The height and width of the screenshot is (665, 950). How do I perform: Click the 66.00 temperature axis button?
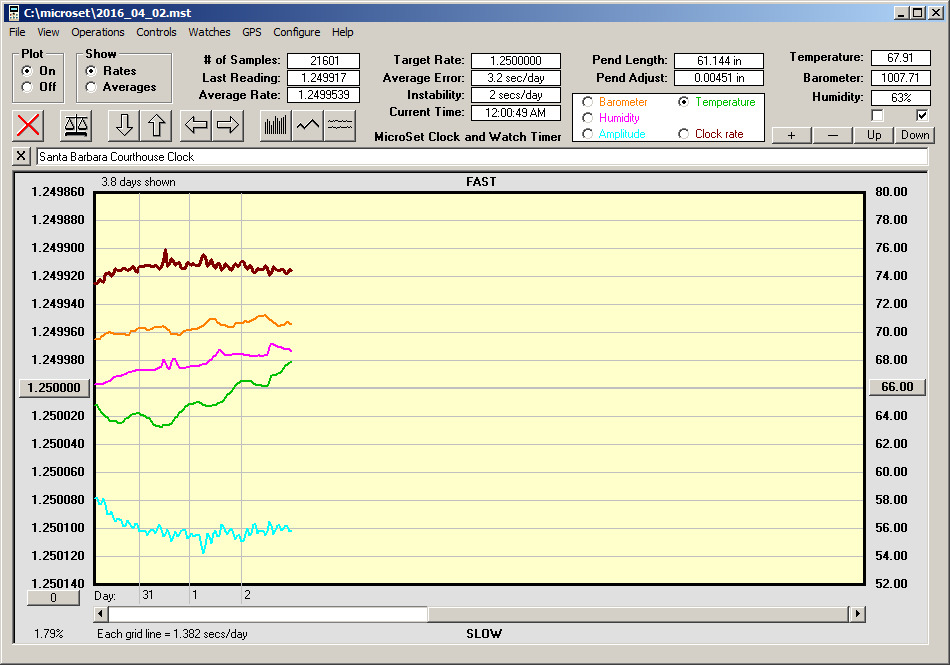[897, 387]
